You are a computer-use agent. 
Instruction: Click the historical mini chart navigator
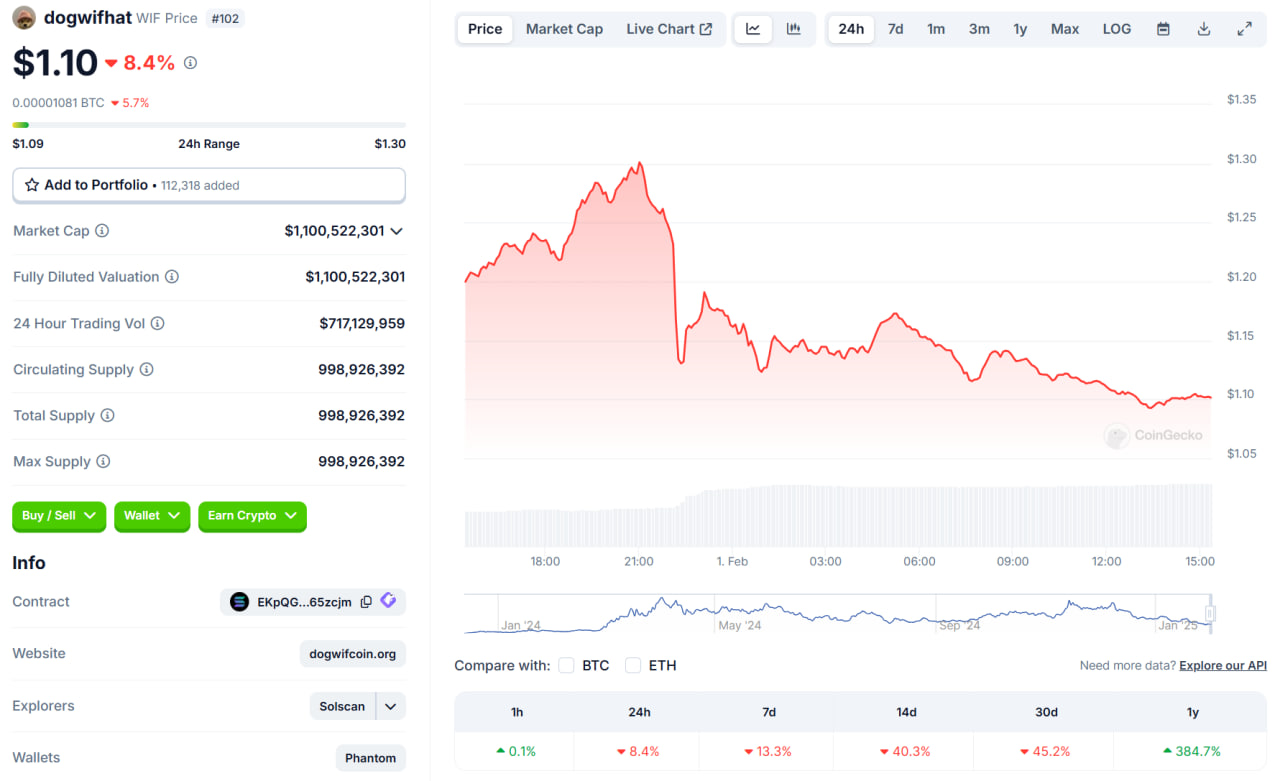(838, 614)
